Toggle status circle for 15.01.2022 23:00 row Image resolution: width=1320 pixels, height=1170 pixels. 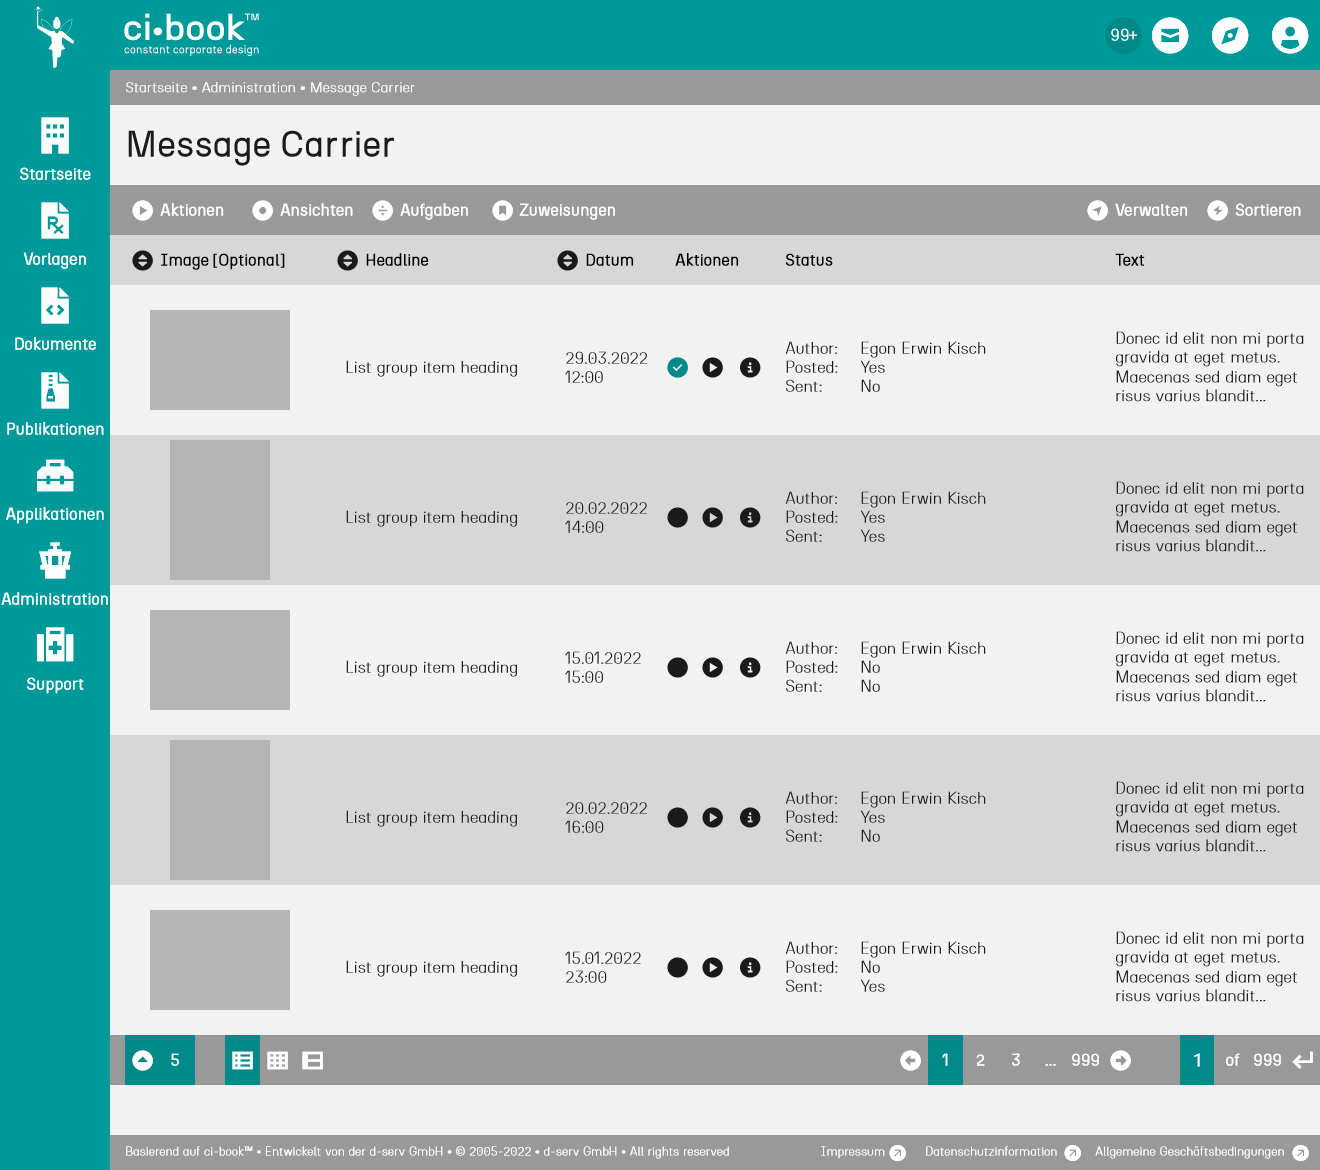point(678,967)
